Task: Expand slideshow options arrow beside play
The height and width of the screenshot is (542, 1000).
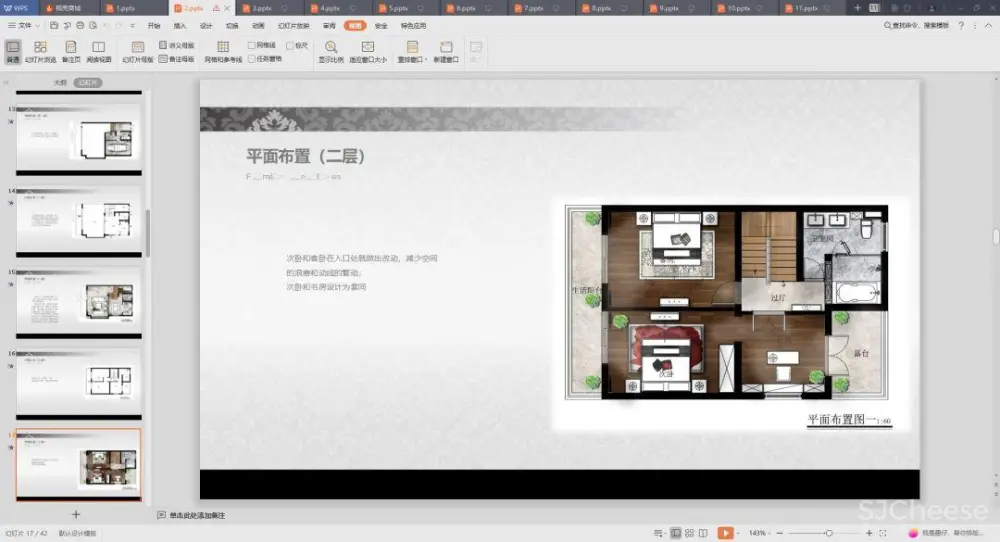Action: pyautogui.click(x=738, y=532)
